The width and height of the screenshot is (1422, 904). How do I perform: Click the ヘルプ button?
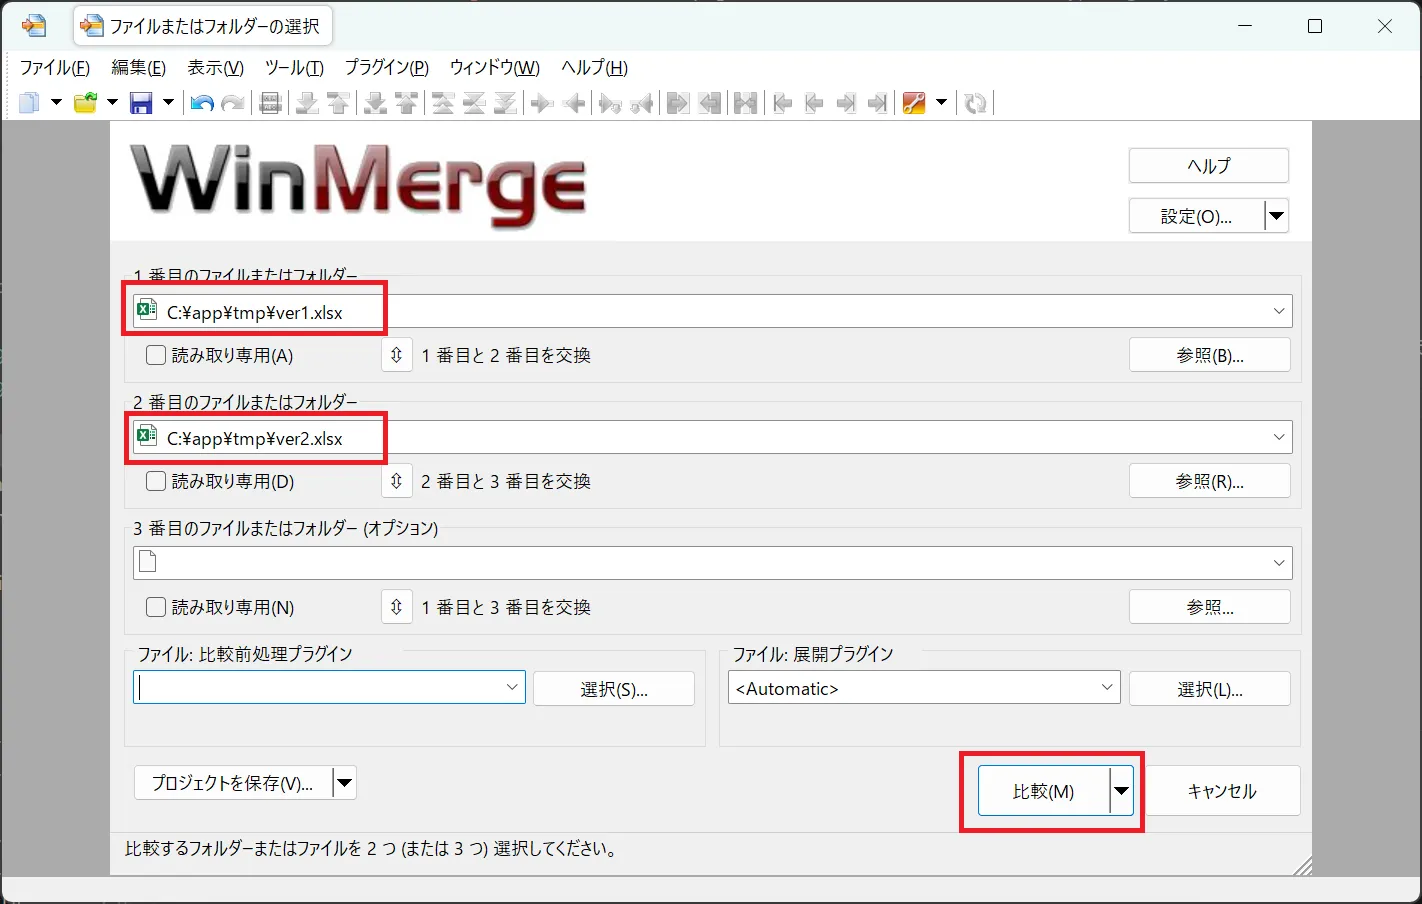[1209, 166]
